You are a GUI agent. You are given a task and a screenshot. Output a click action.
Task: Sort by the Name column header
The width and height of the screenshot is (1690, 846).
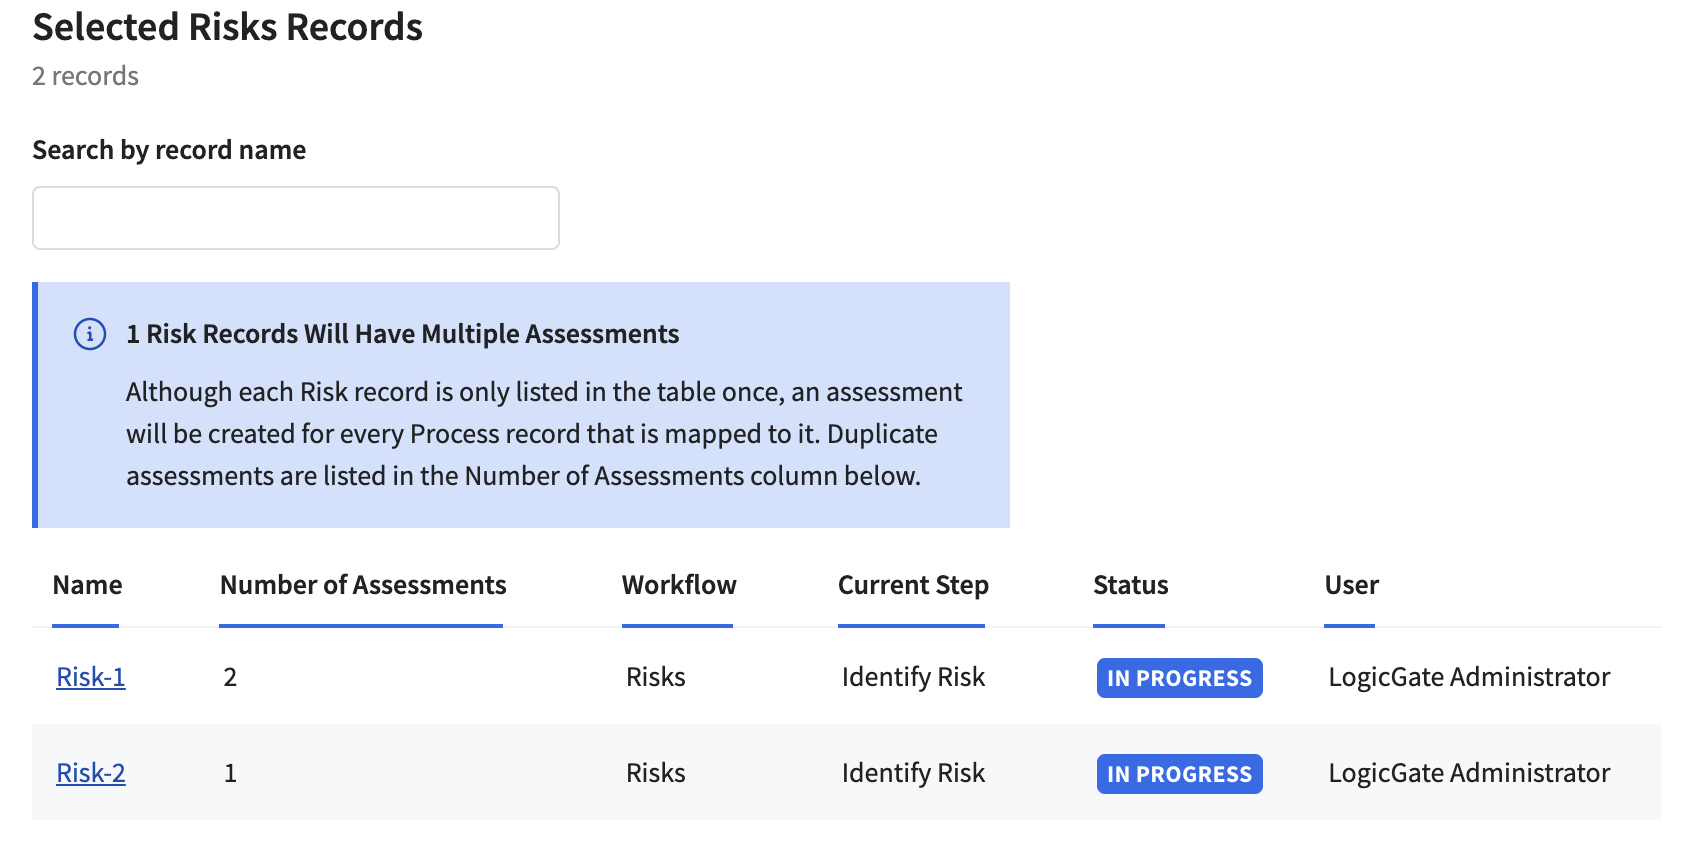[87, 585]
